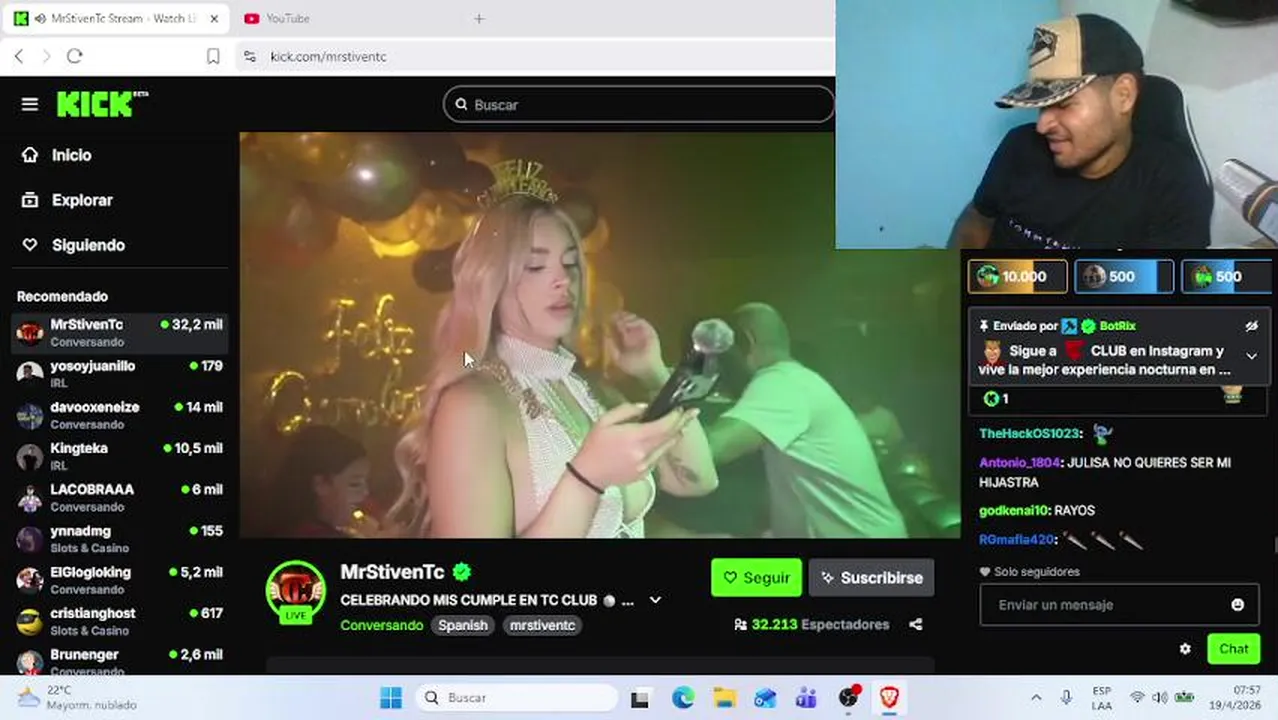Image resolution: width=1278 pixels, height=720 pixels.
Task: Open the Conversando category link
Action: [381, 625]
